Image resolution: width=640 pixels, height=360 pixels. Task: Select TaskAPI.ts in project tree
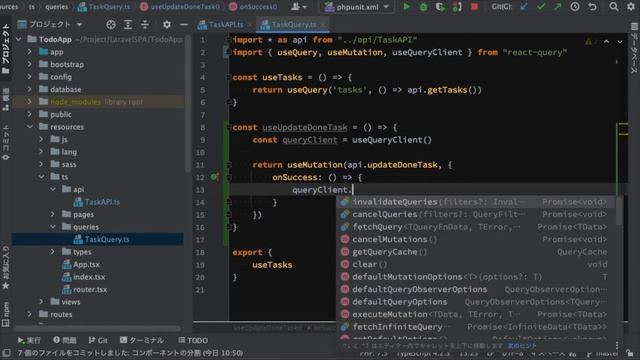(97, 202)
